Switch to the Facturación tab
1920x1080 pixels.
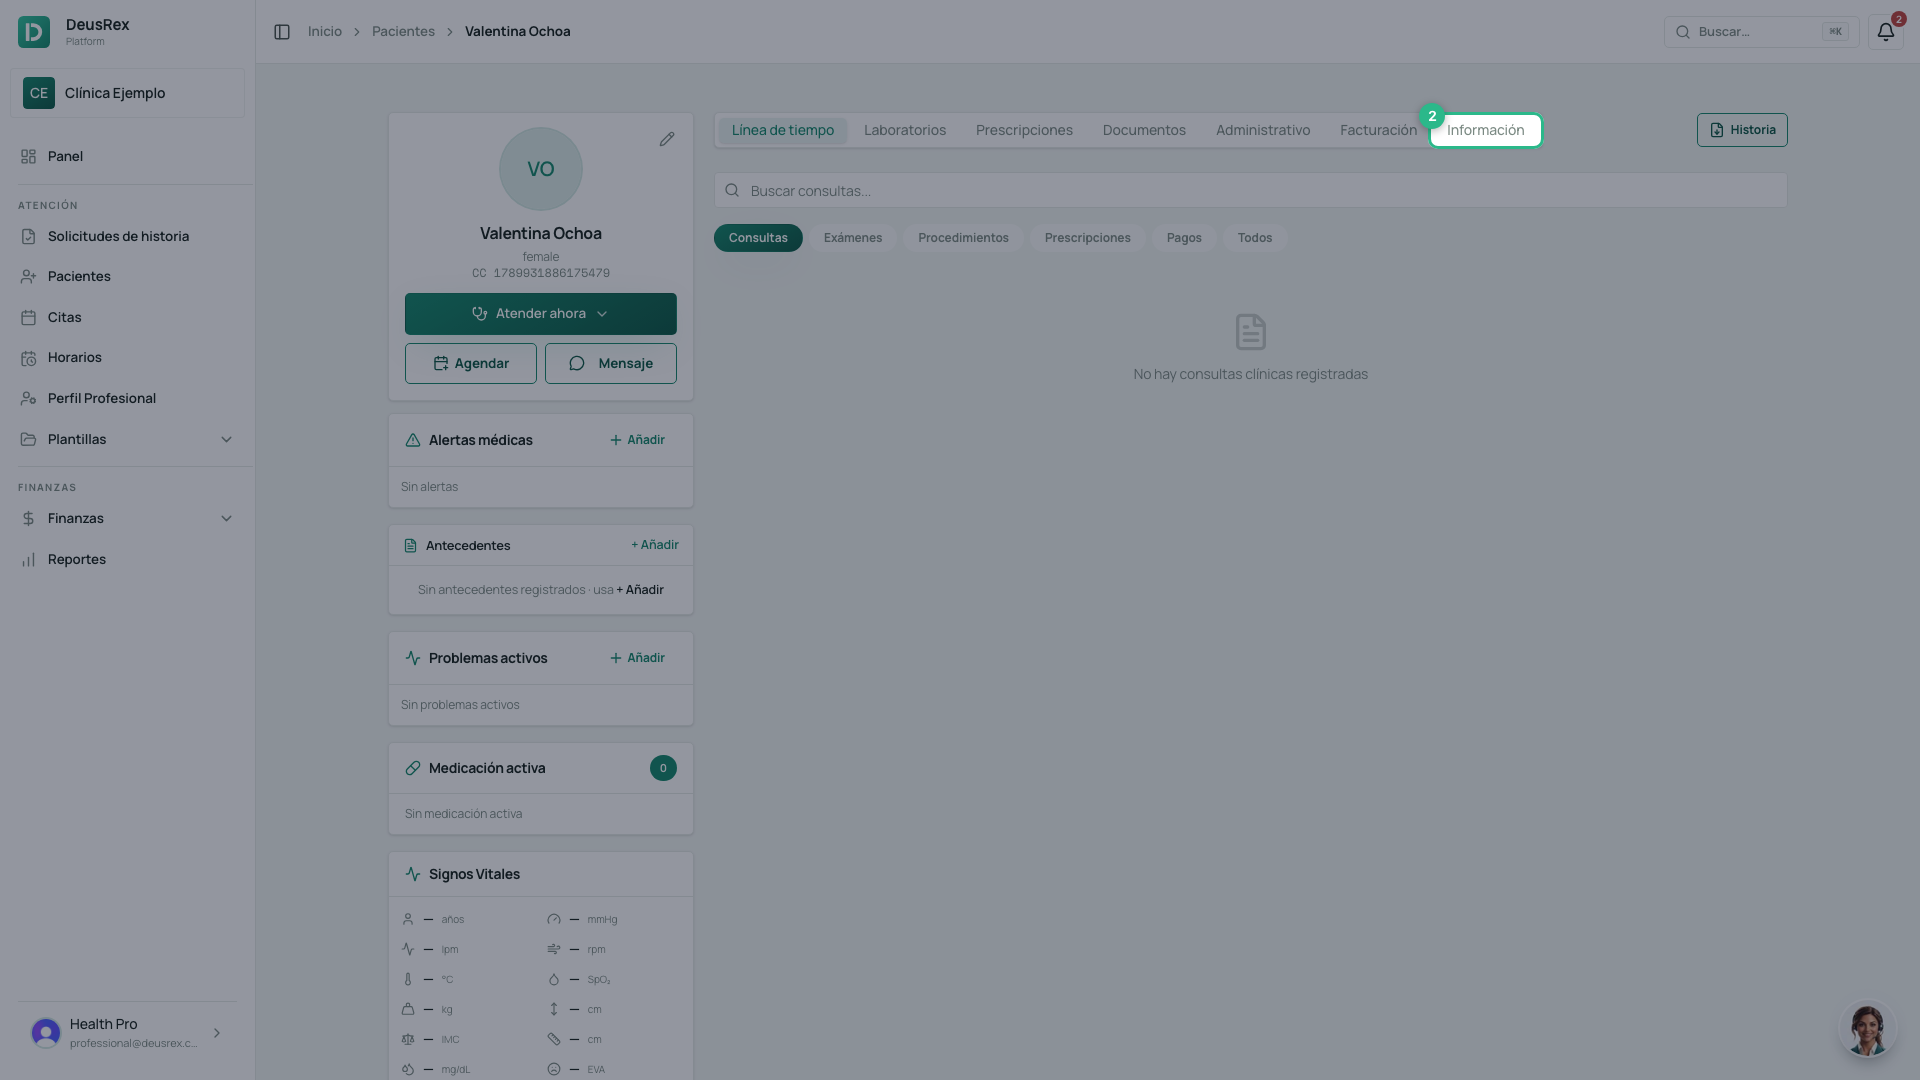(x=1378, y=130)
